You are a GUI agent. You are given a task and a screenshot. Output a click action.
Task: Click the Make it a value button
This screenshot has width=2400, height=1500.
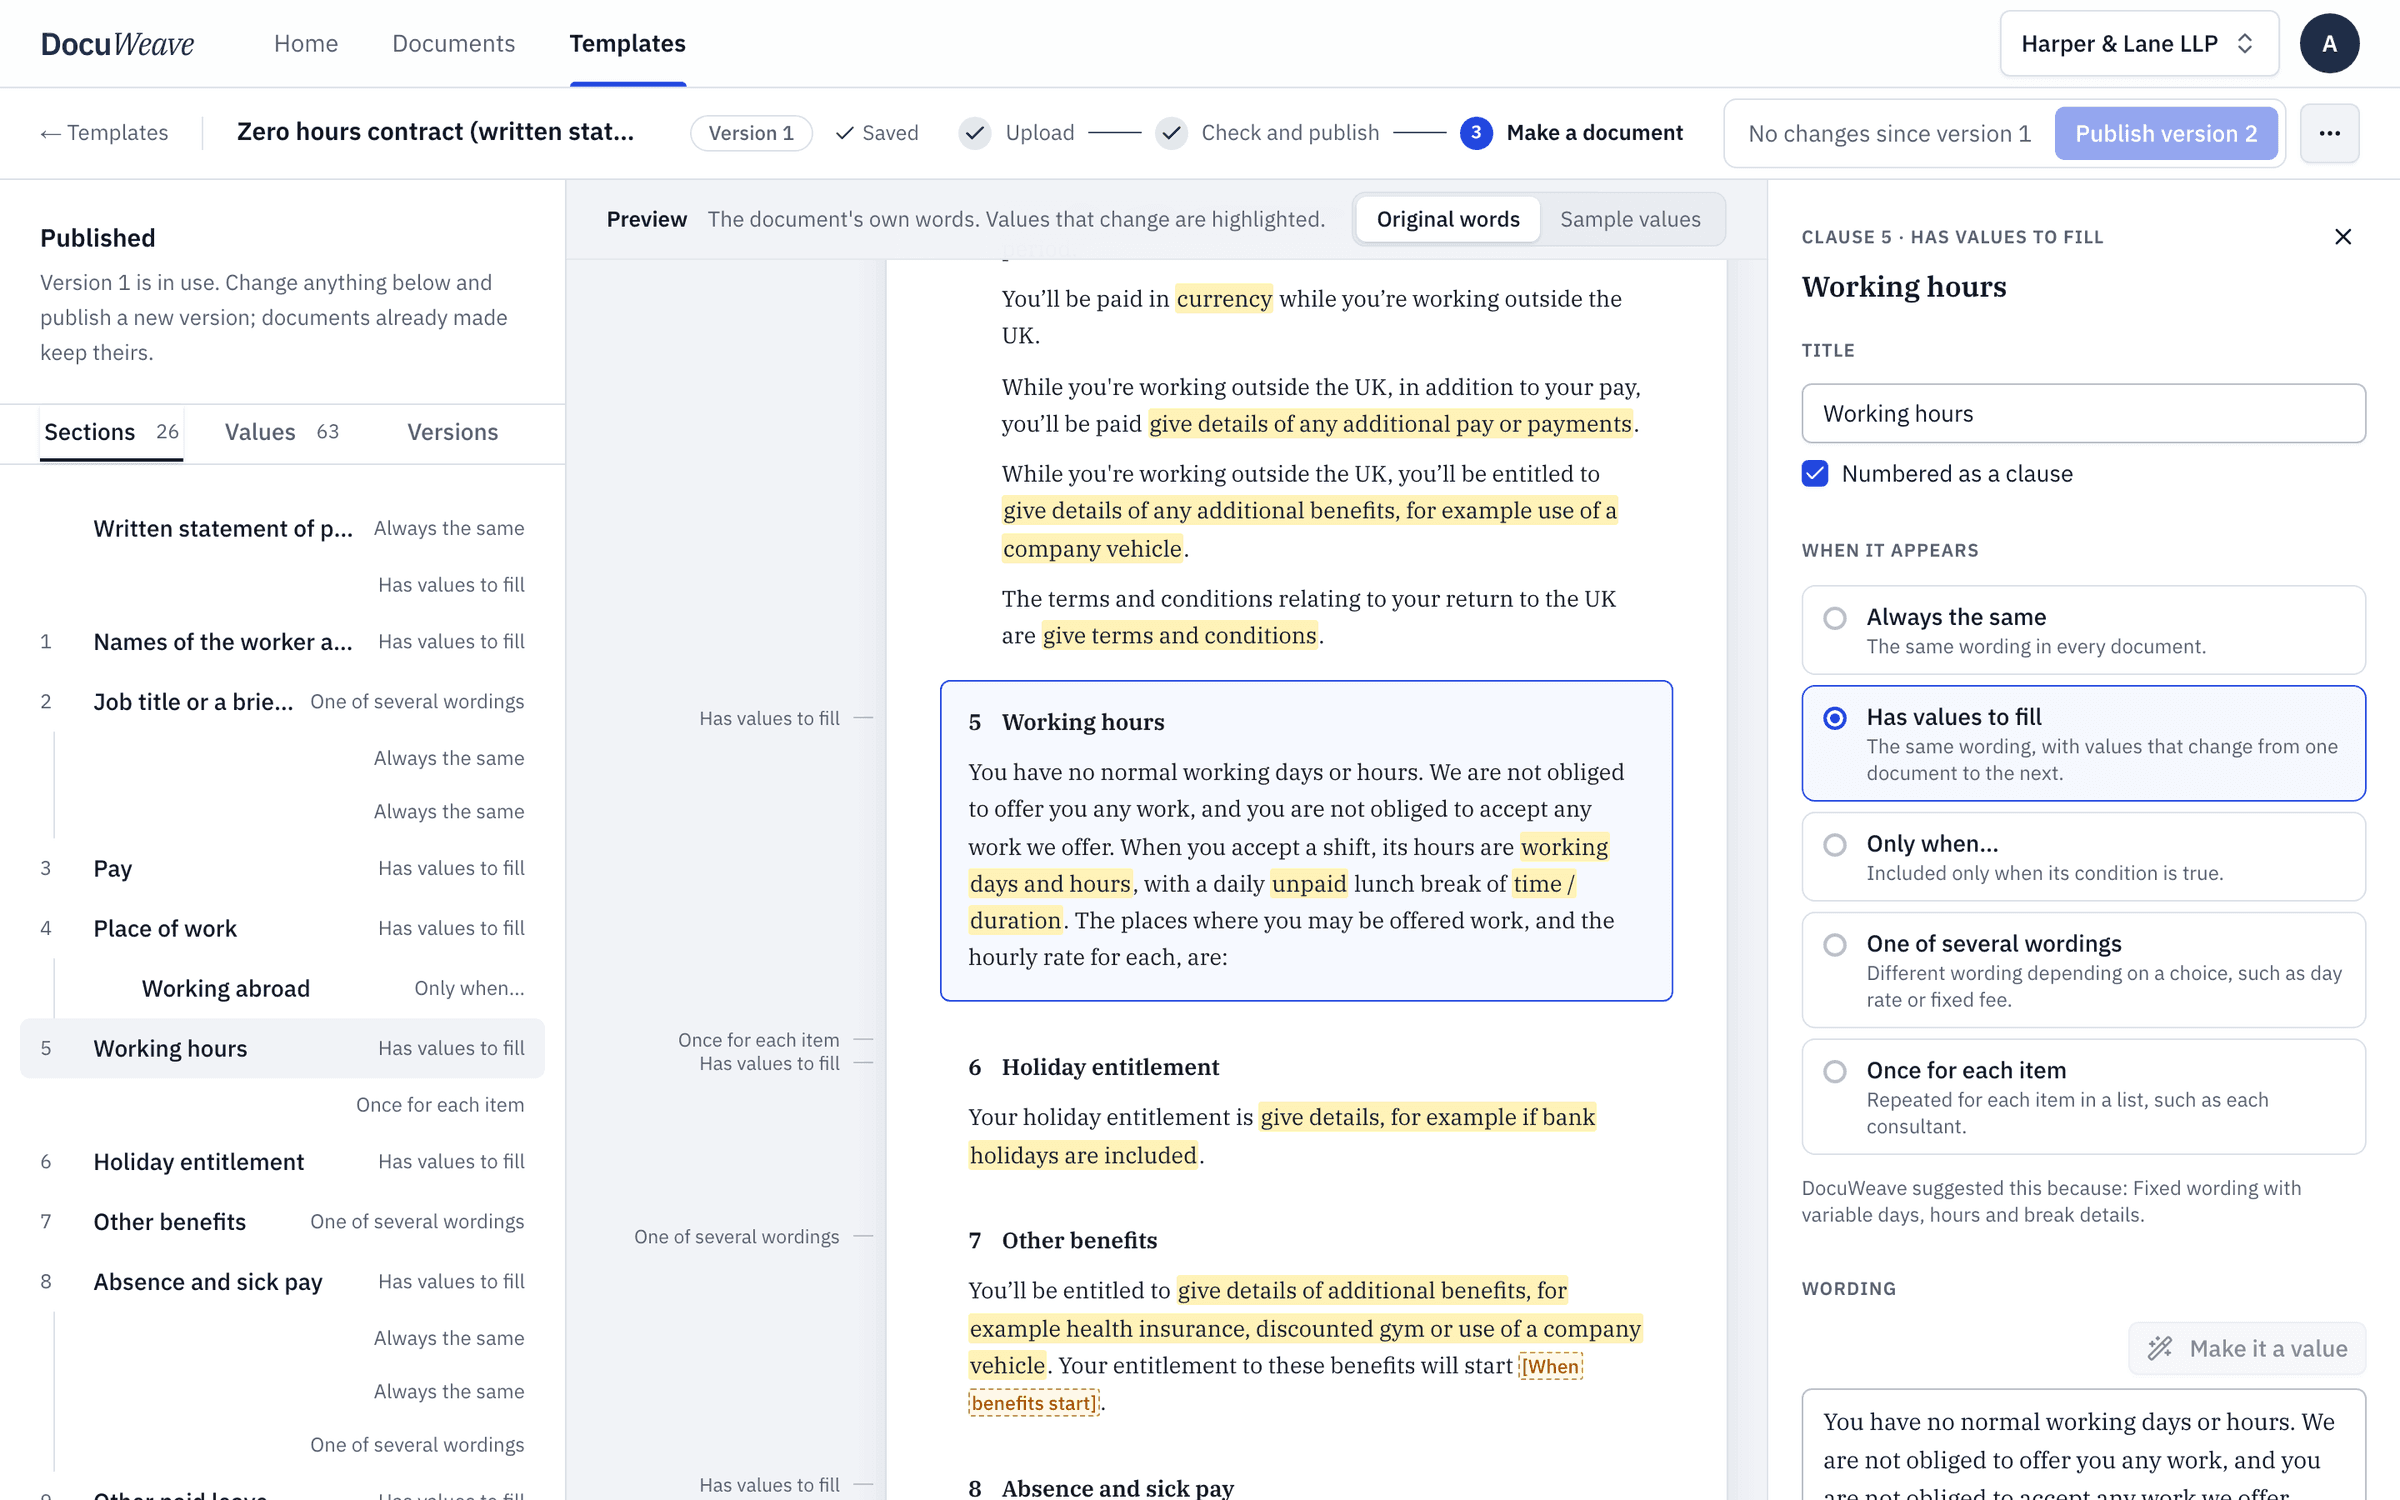[2246, 1348]
